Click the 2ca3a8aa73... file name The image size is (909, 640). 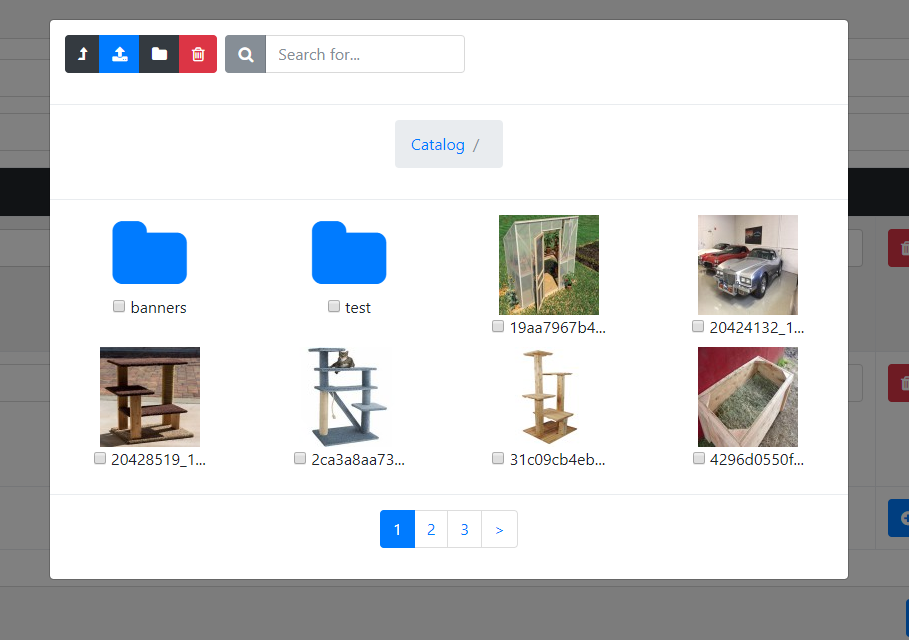[358, 460]
